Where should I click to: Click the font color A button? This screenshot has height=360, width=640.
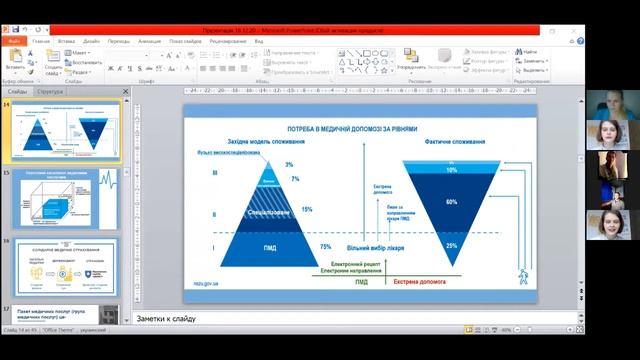pos(188,68)
